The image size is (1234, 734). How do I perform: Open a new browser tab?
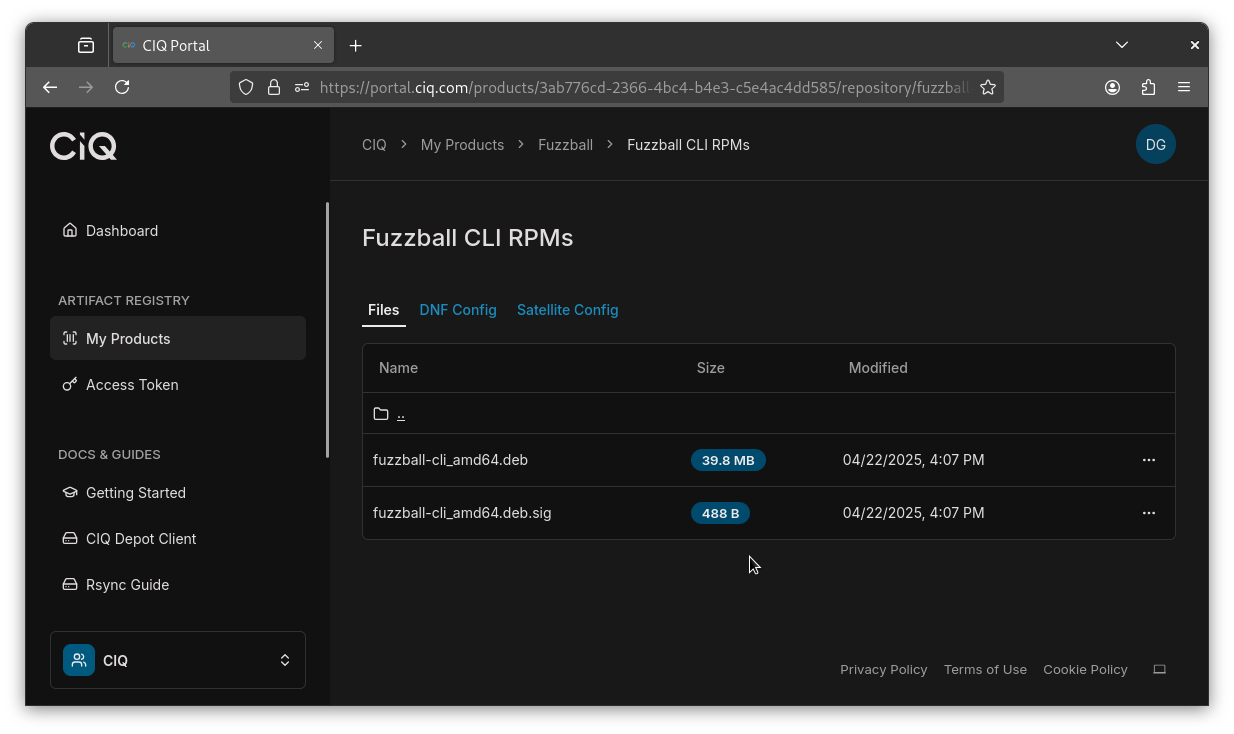coord(356,45)
